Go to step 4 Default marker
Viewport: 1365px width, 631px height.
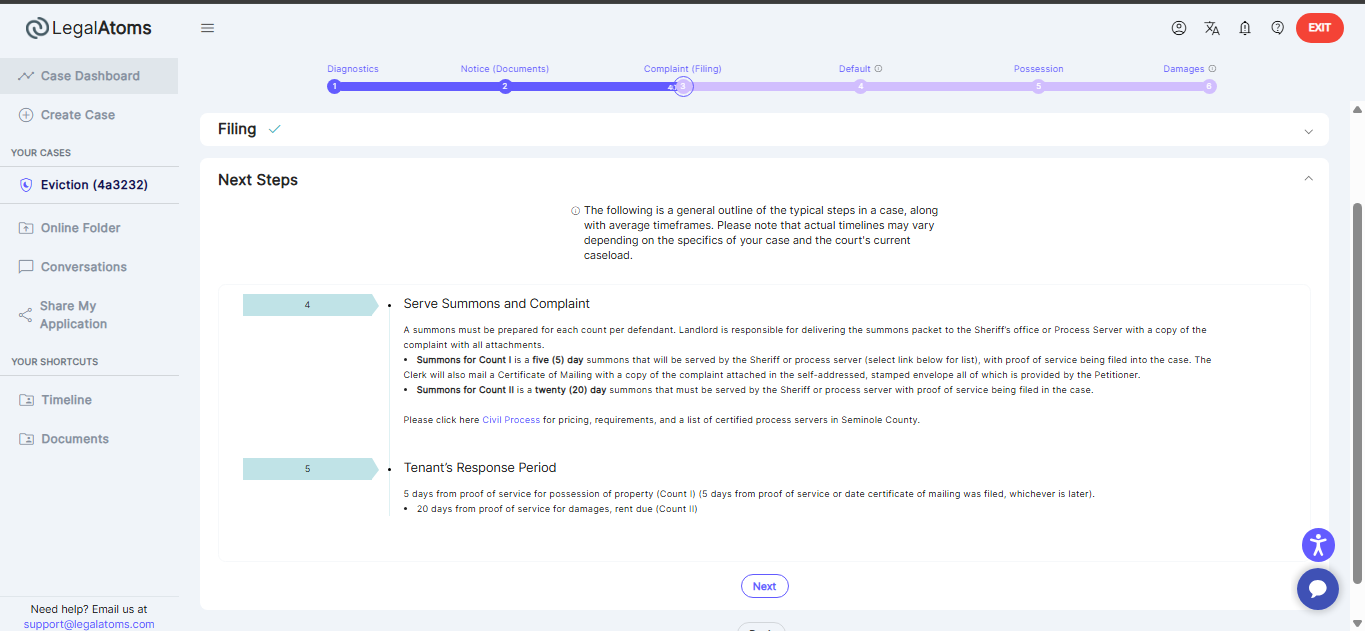click(x=860, y=87)
